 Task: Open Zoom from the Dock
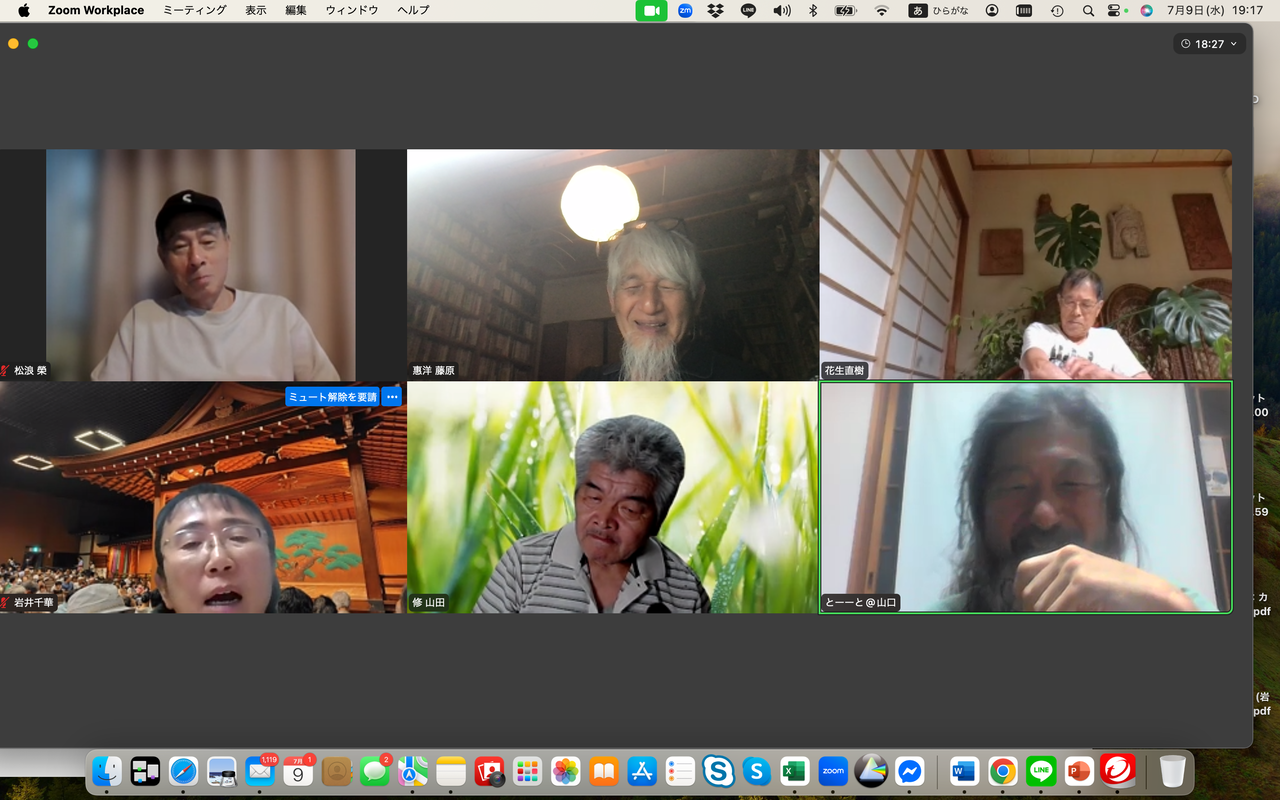pyautogui.click(x=833, y=771)
